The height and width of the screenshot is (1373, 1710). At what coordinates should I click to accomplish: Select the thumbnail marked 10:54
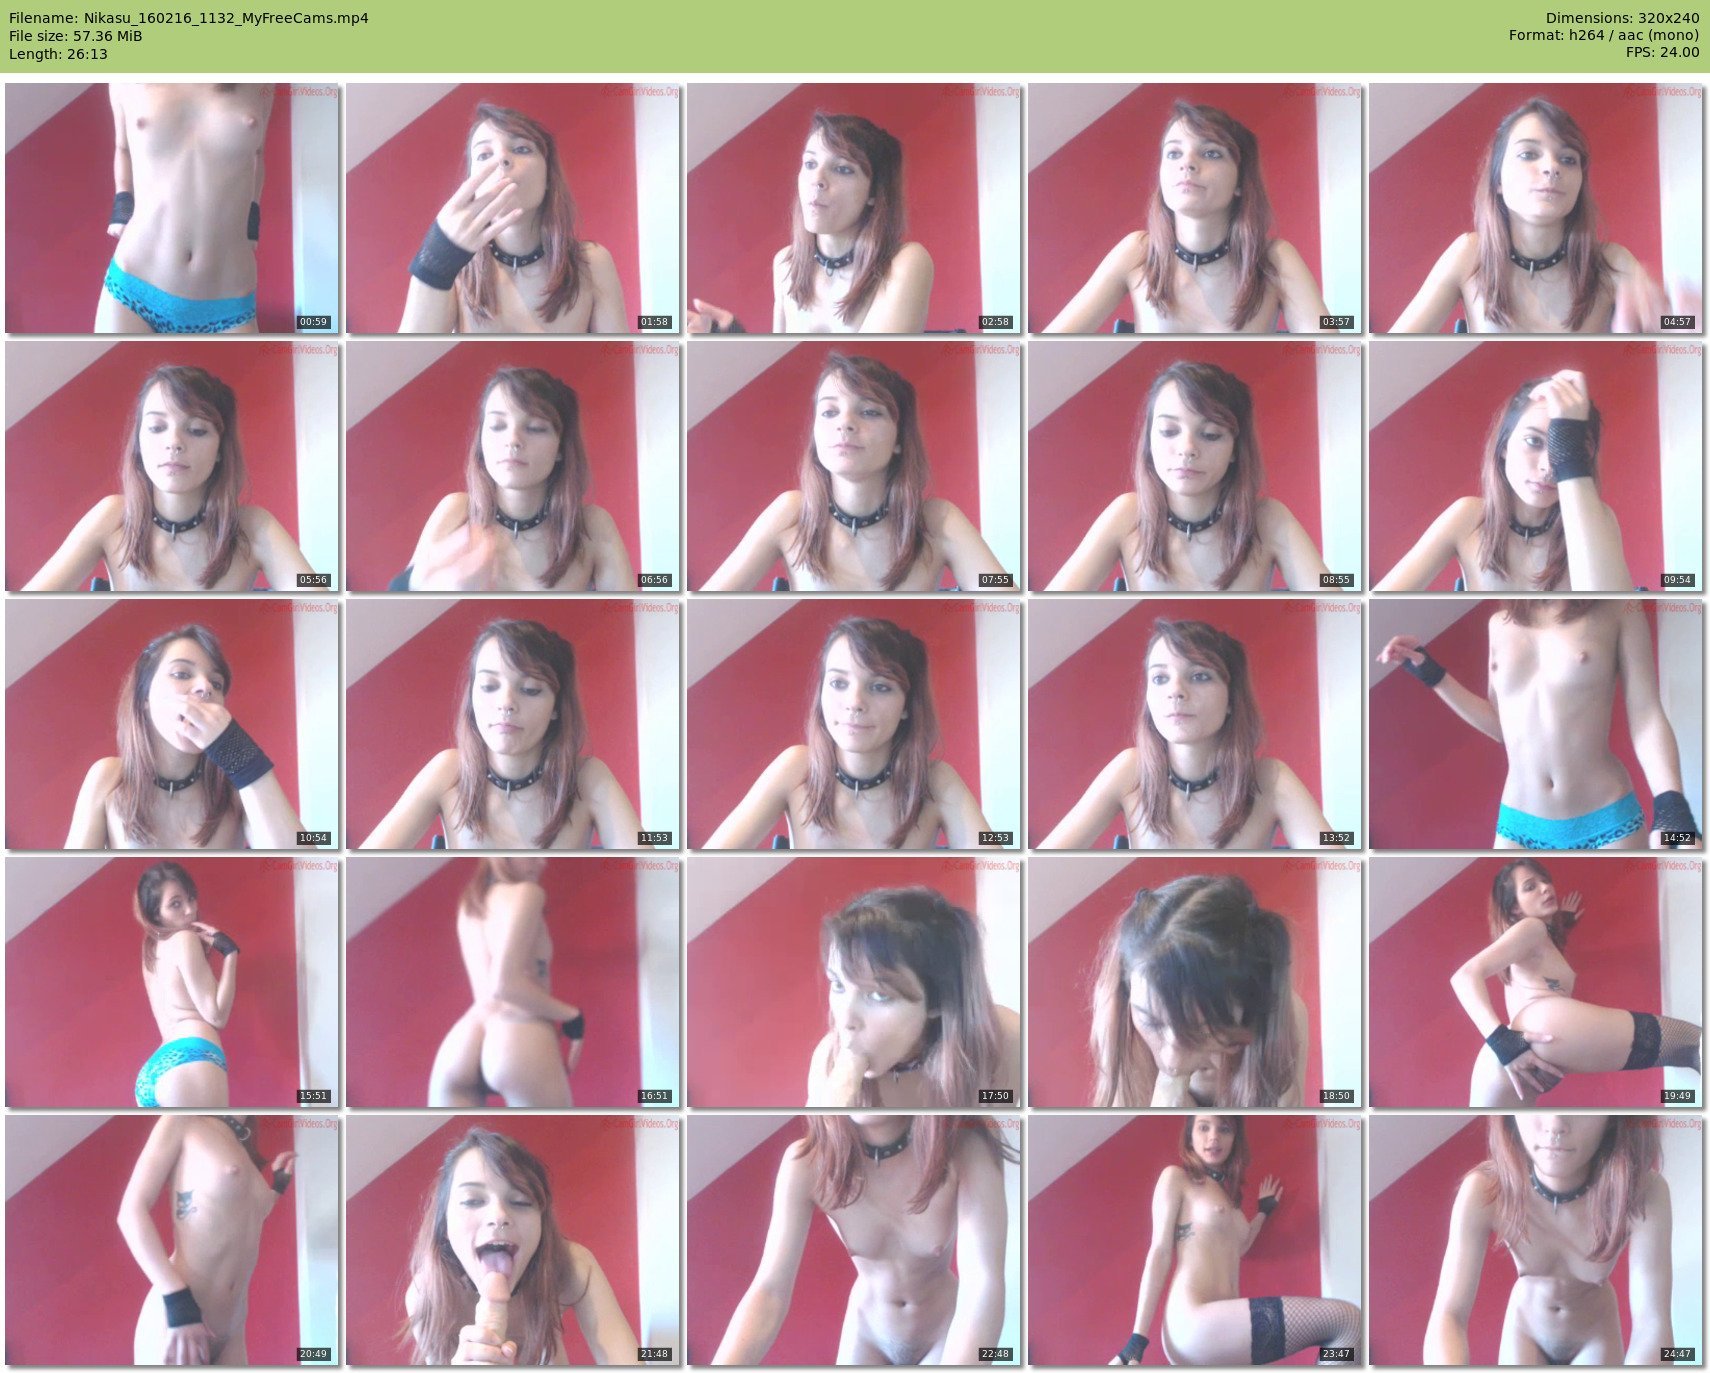172,724
